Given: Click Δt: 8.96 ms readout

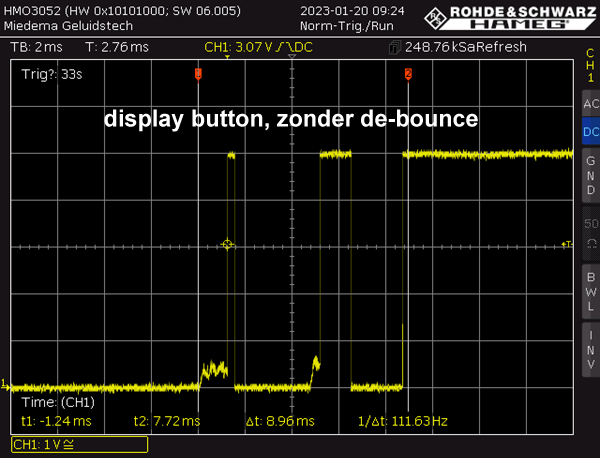Looking at the screenshot, I should 280,421.
